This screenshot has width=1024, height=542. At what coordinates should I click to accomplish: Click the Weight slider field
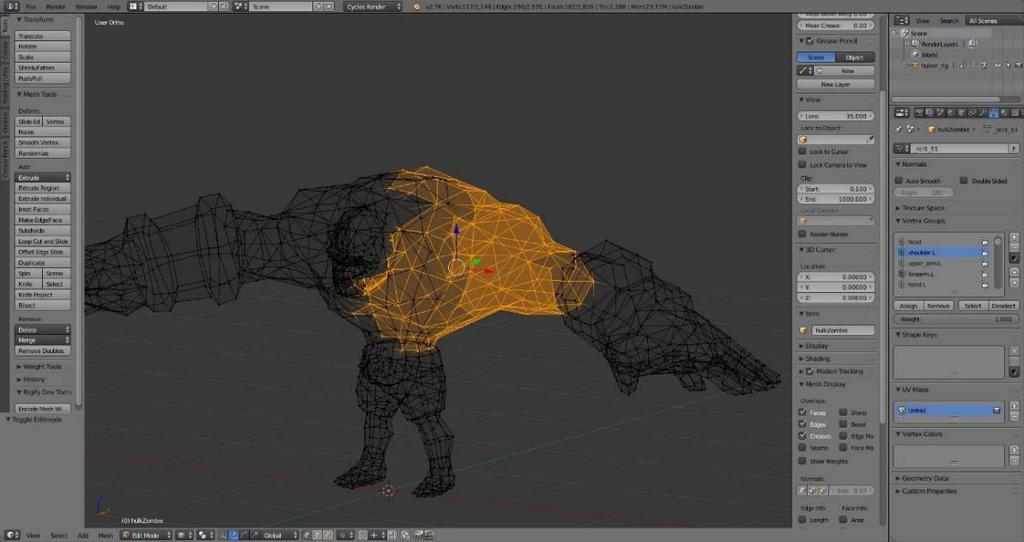[954, 319]
